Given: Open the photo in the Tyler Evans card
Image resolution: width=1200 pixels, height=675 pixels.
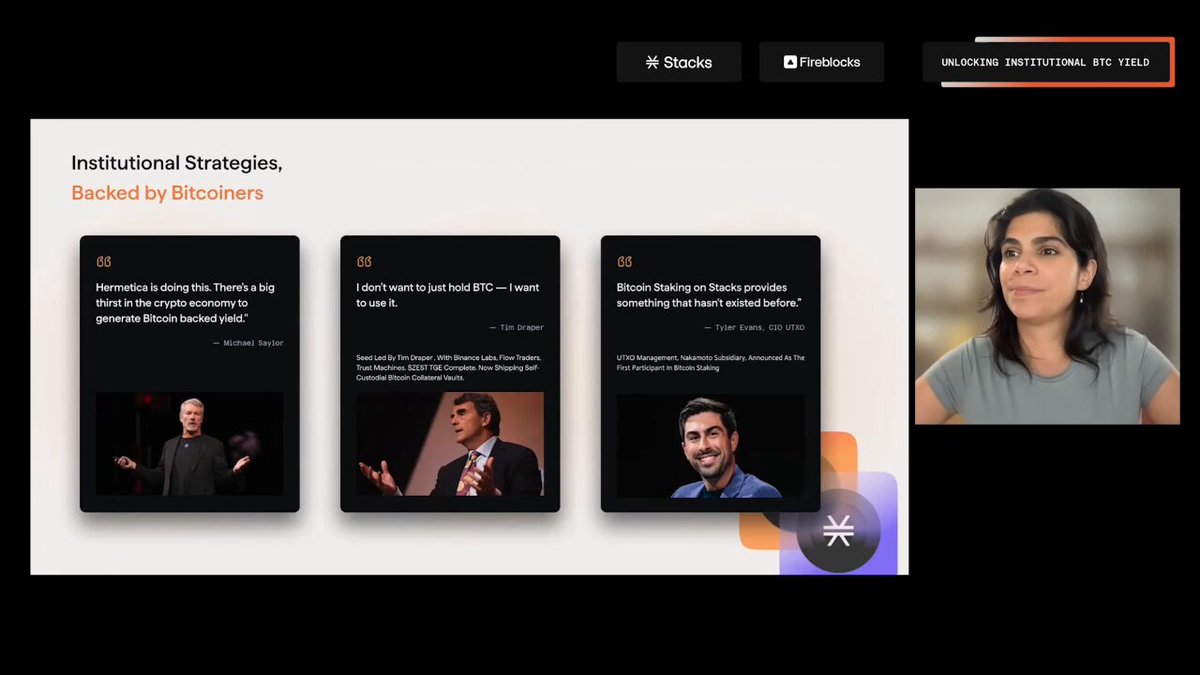Looking at the screenshot, I should coord(711,446).
